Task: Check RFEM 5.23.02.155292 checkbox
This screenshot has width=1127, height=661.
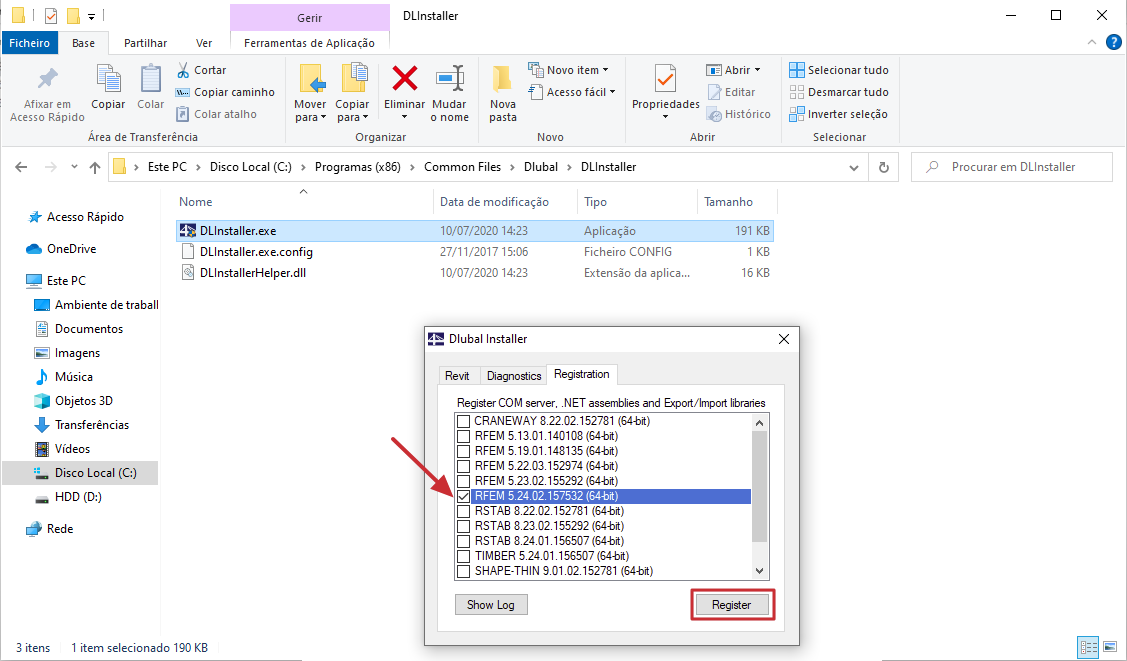Action: tap(464, 481)
